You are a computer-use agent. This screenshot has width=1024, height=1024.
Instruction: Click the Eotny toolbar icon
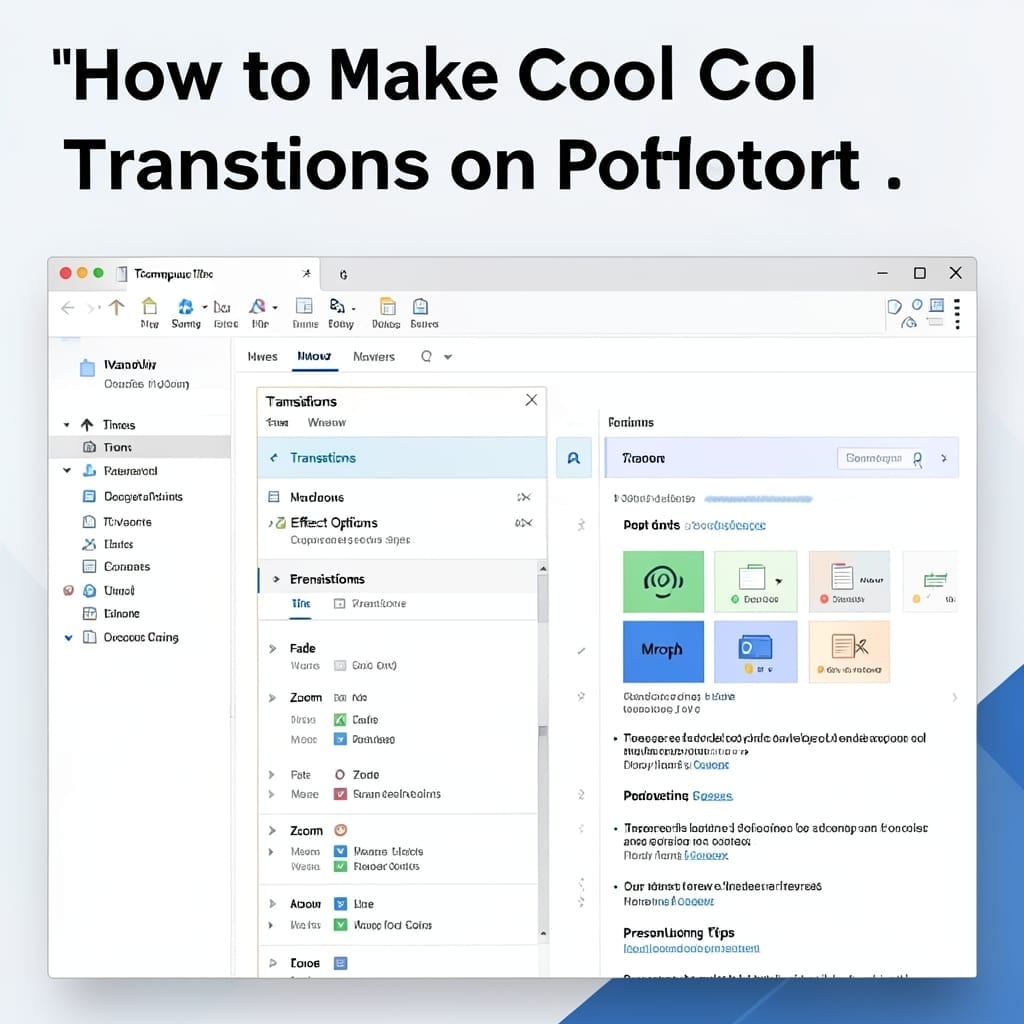337,306
